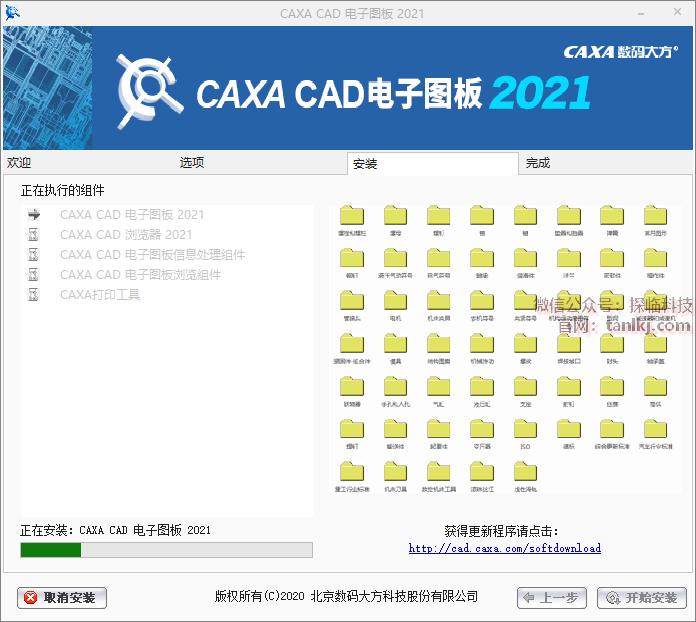696x622 pixels.
Task: Switch to the 欢迎 tab
Action: (19, 162)
